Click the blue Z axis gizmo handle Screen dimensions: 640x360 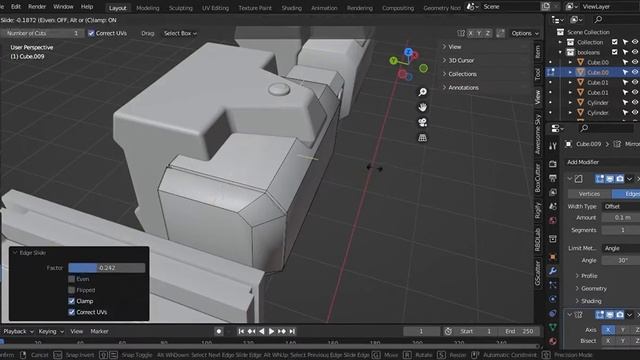click(408, 52)
